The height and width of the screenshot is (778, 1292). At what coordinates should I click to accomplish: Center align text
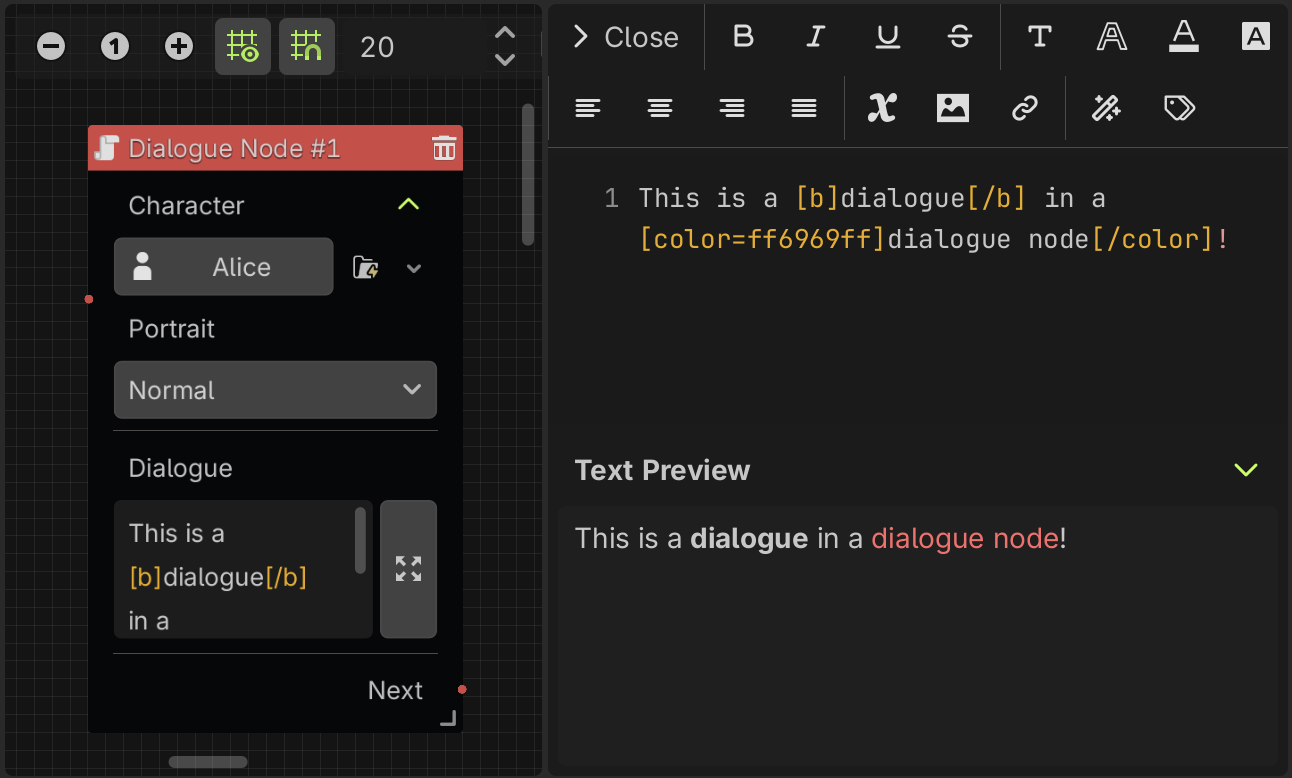pyautogui.click(x=660, y=108)
